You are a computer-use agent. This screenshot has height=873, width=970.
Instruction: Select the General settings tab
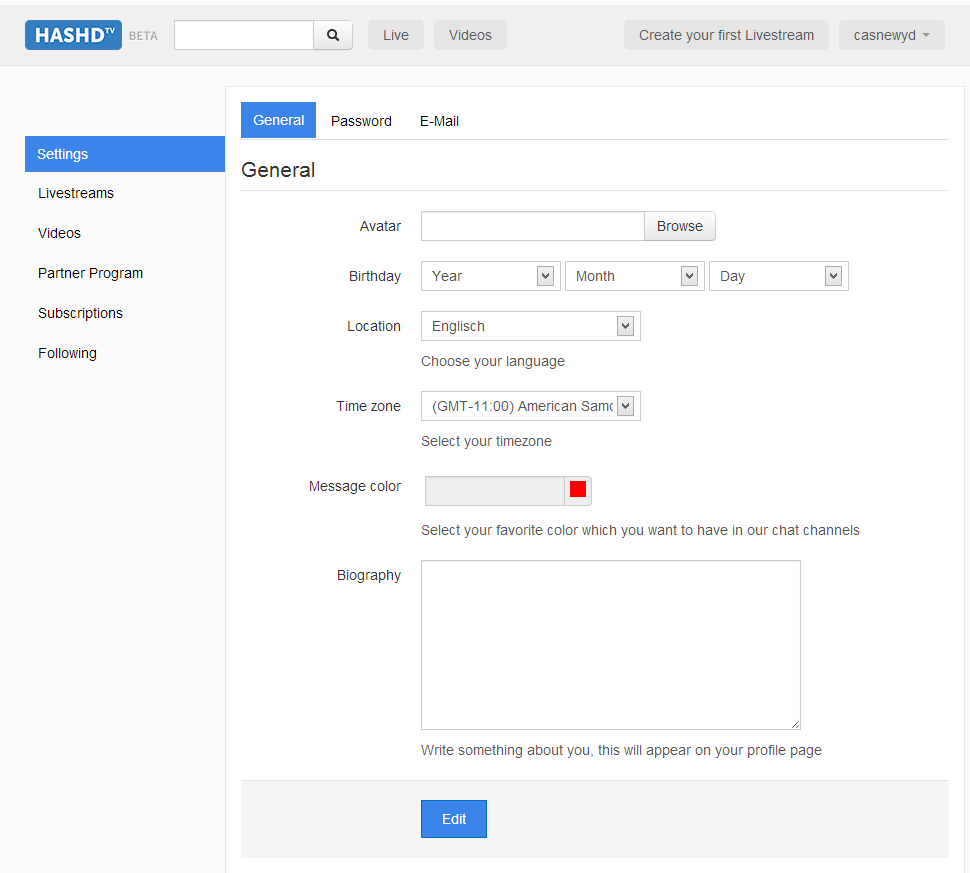point(278,120)
